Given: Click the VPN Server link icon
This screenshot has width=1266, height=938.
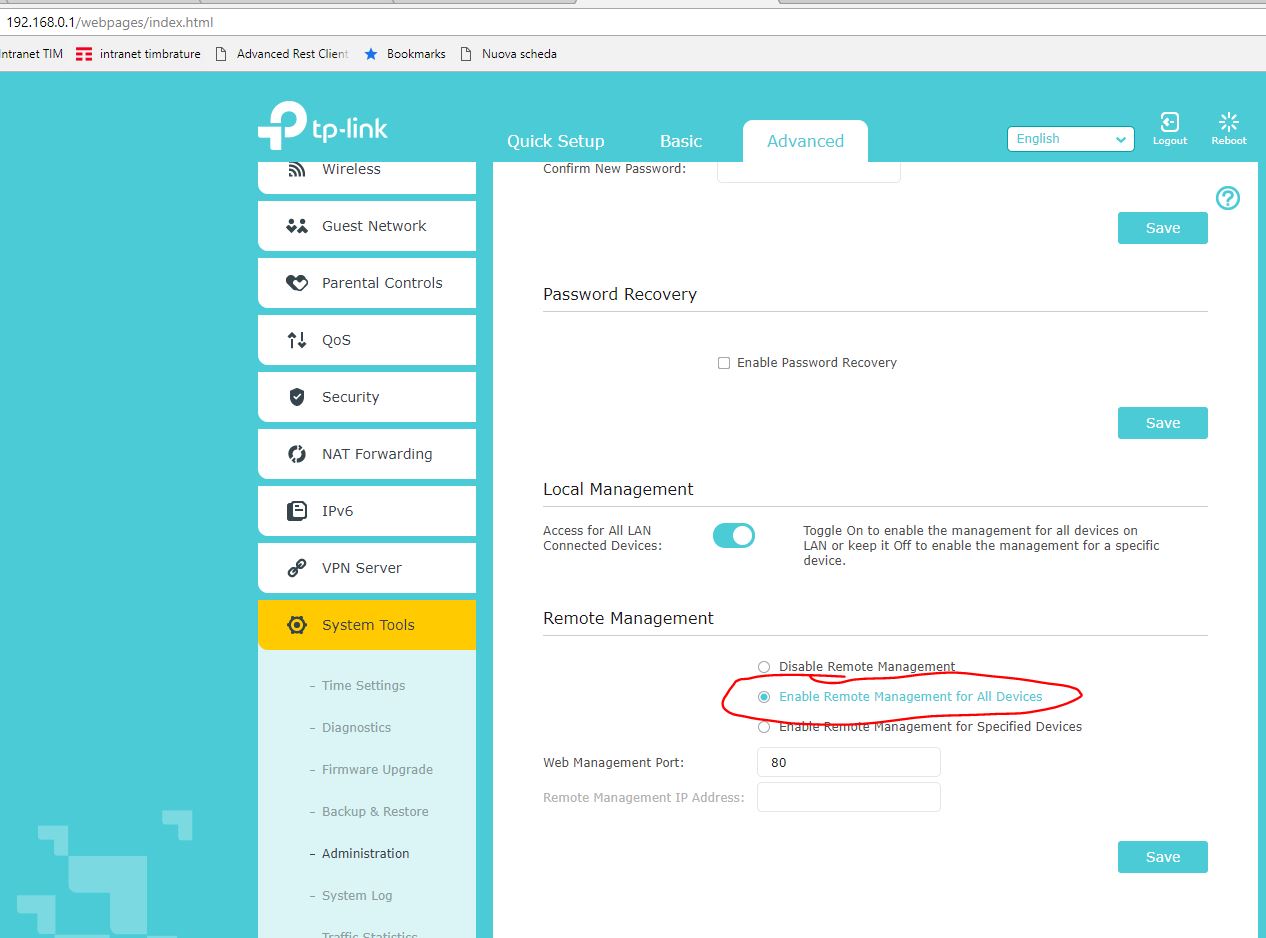Looking at the screenshot, I should click(x=297, y=568).
